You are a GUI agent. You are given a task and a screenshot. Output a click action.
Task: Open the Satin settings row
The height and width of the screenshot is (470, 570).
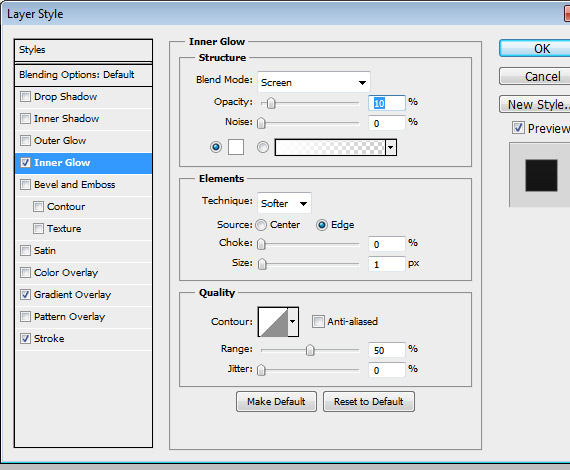(83, 251)
